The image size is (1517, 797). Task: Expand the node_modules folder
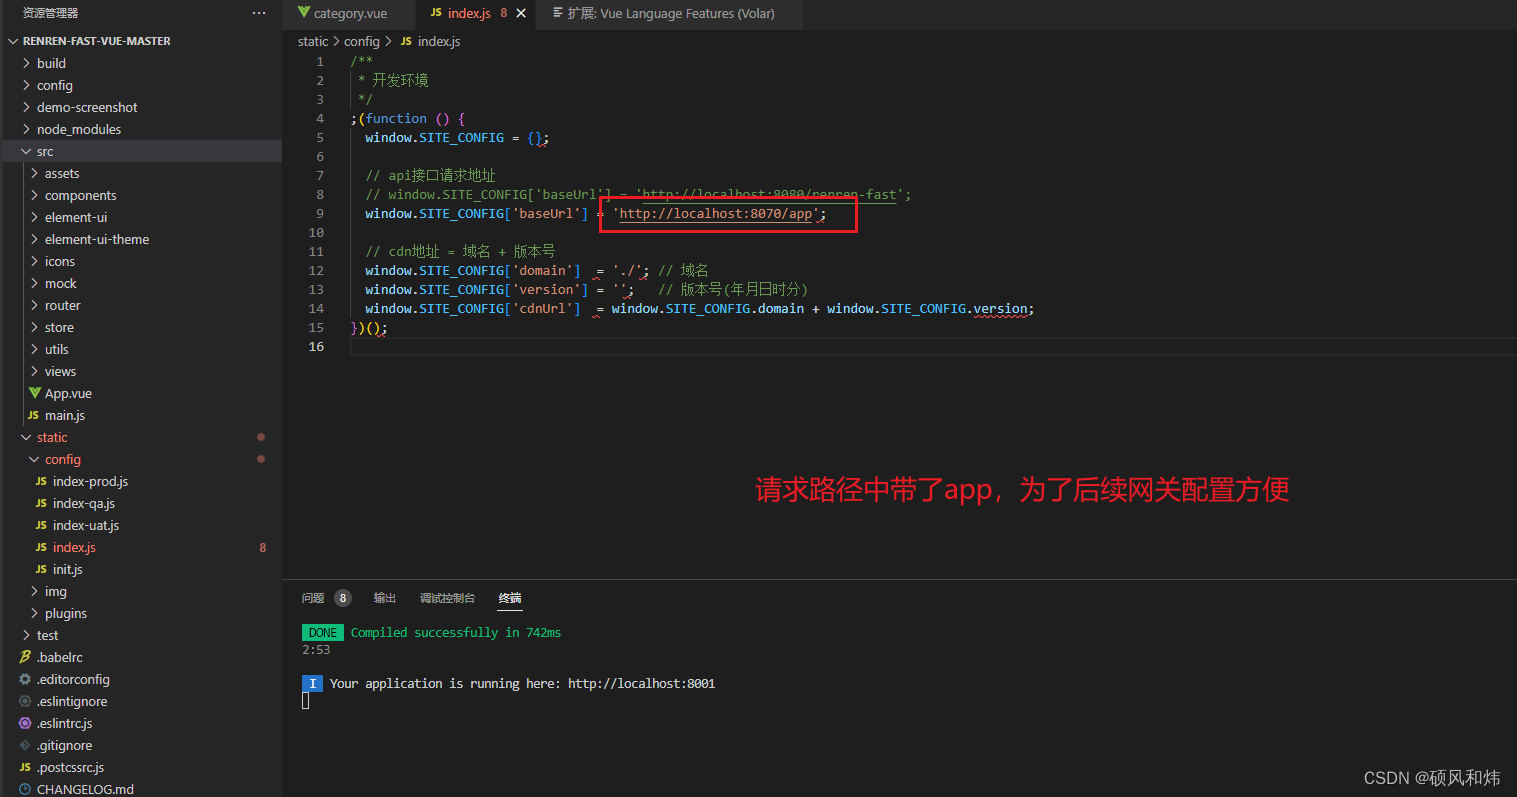79,129
